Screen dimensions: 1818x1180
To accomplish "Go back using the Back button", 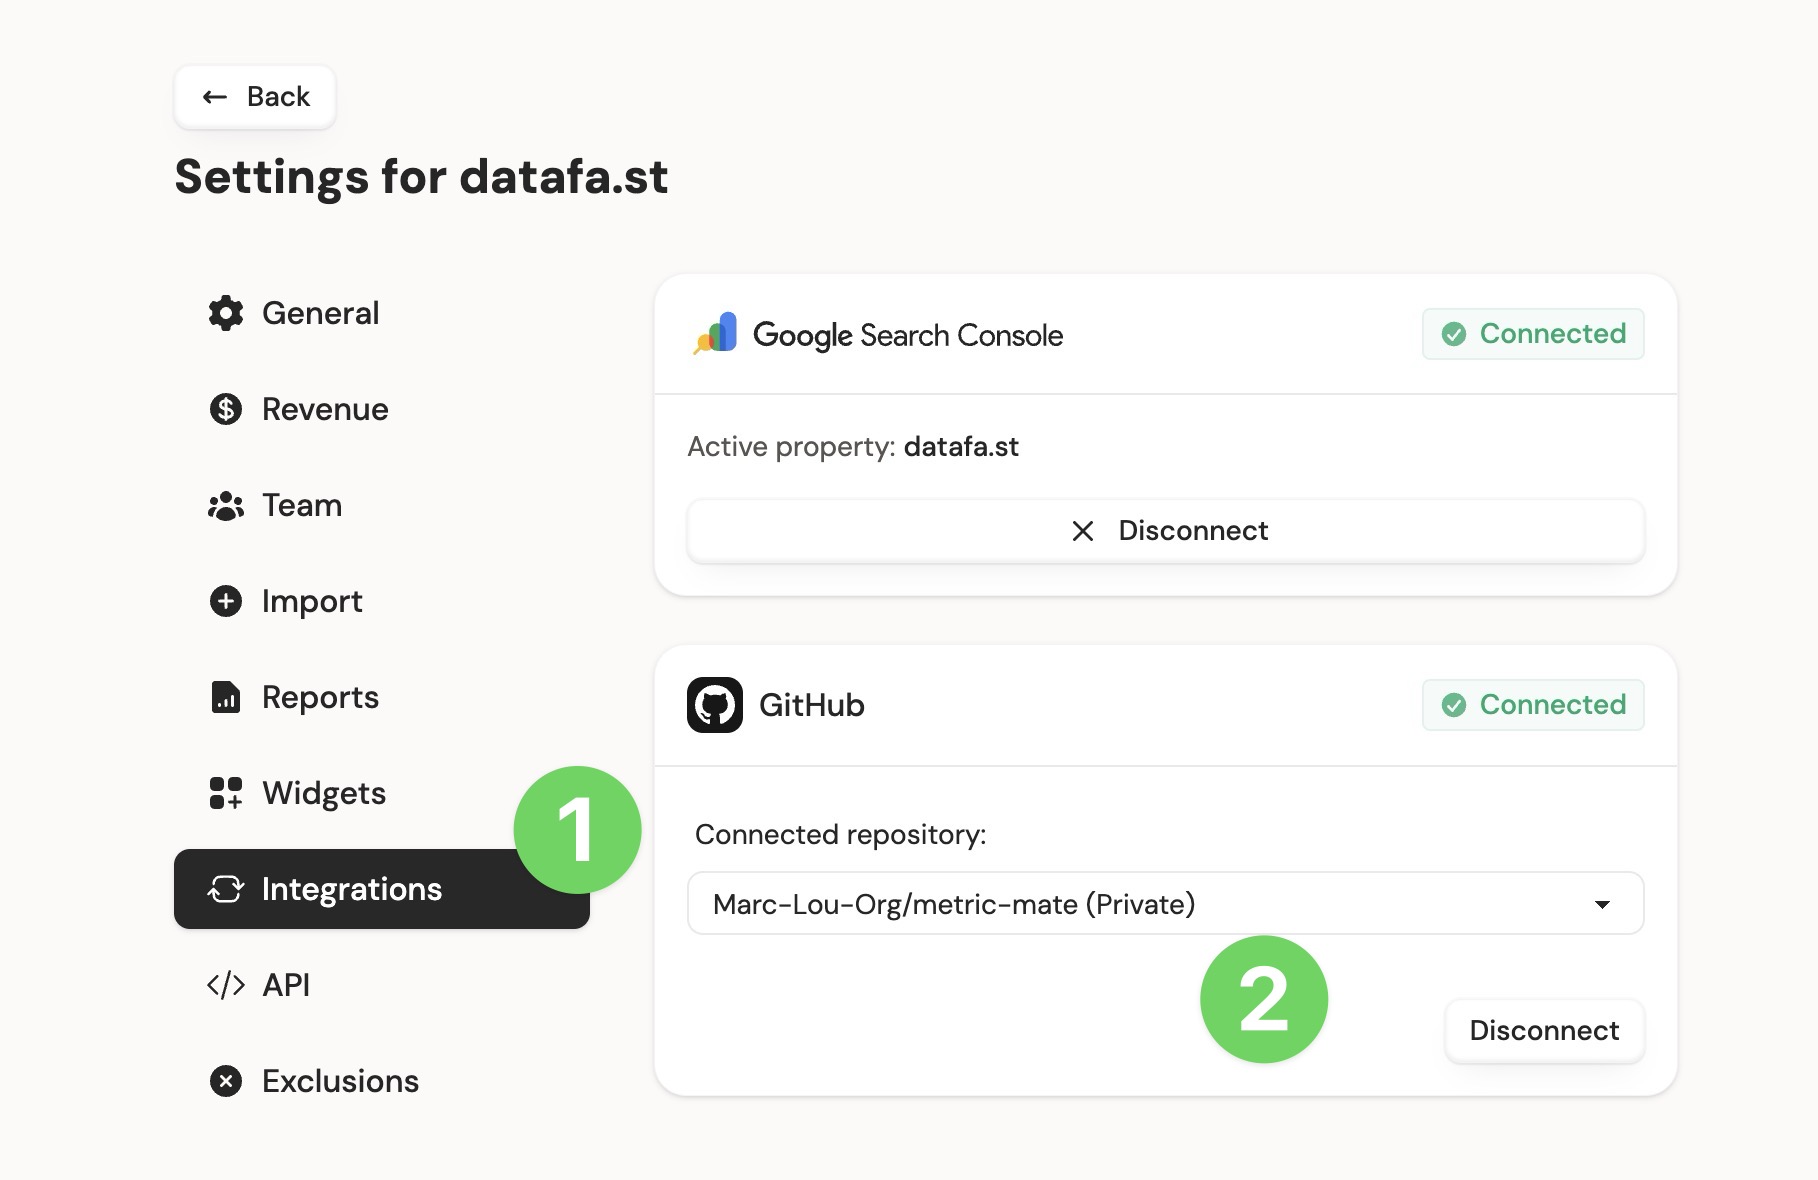I will click(256, 97).
